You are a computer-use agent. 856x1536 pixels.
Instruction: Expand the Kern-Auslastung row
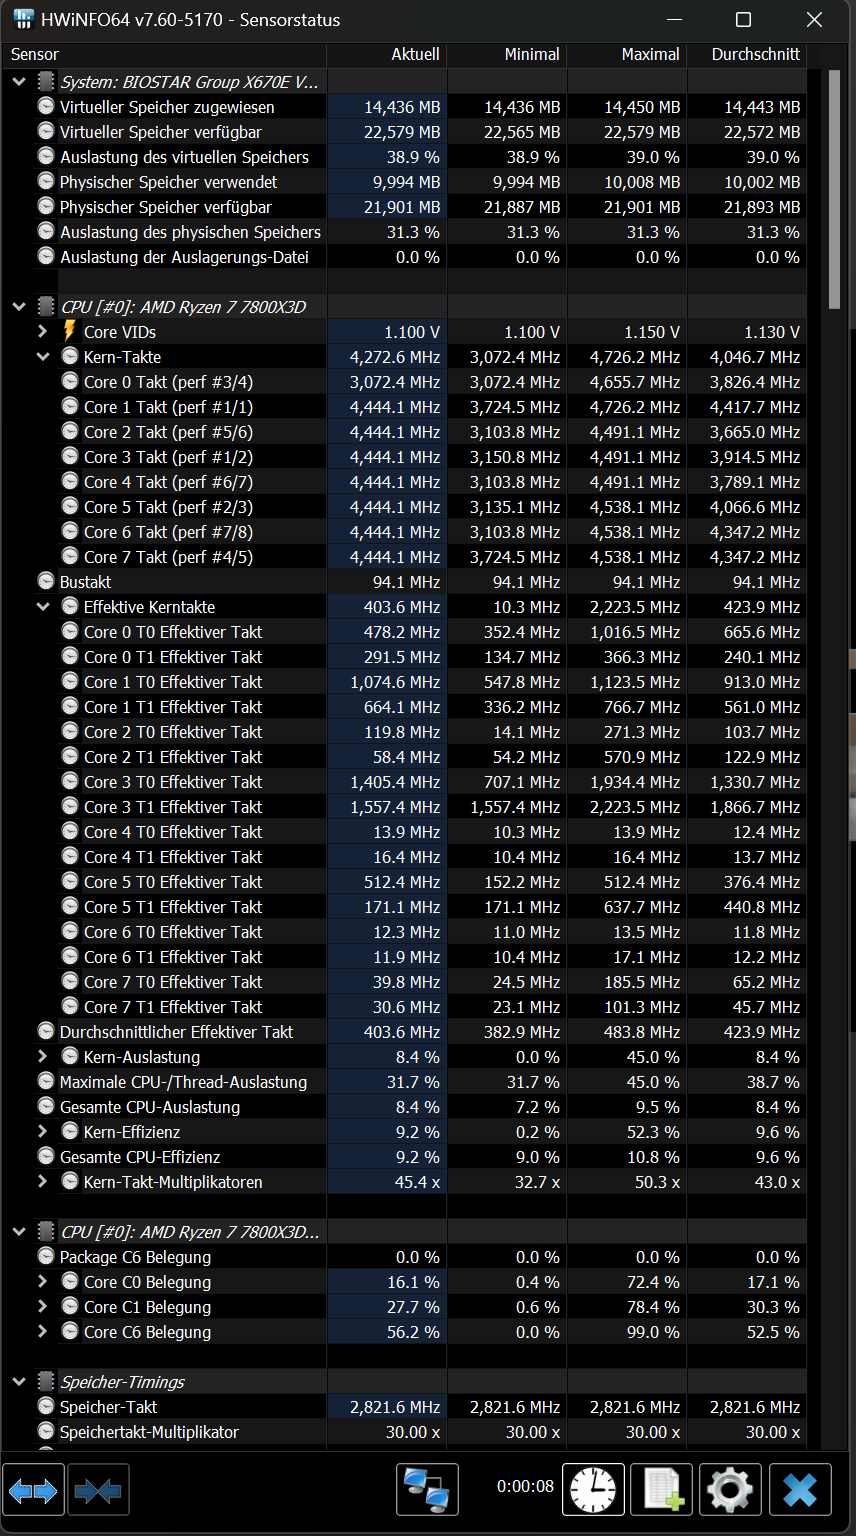(43, 1056)
